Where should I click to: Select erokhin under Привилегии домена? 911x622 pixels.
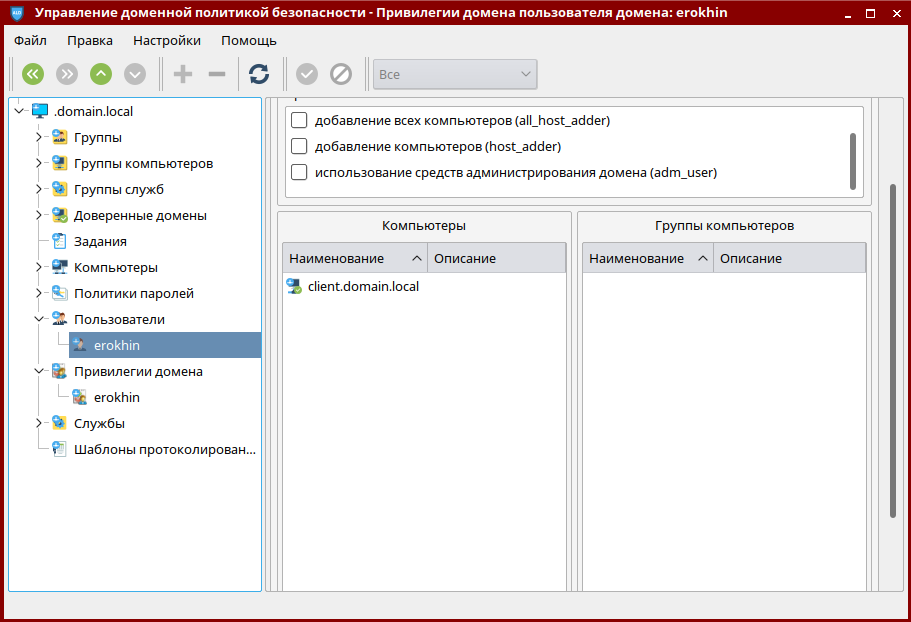coord(117,397)
